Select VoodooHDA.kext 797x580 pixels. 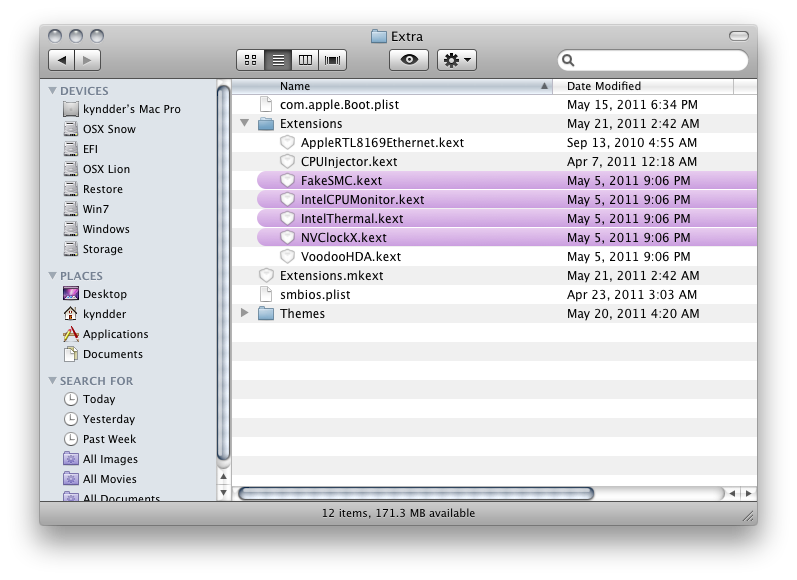click(351, 257)
